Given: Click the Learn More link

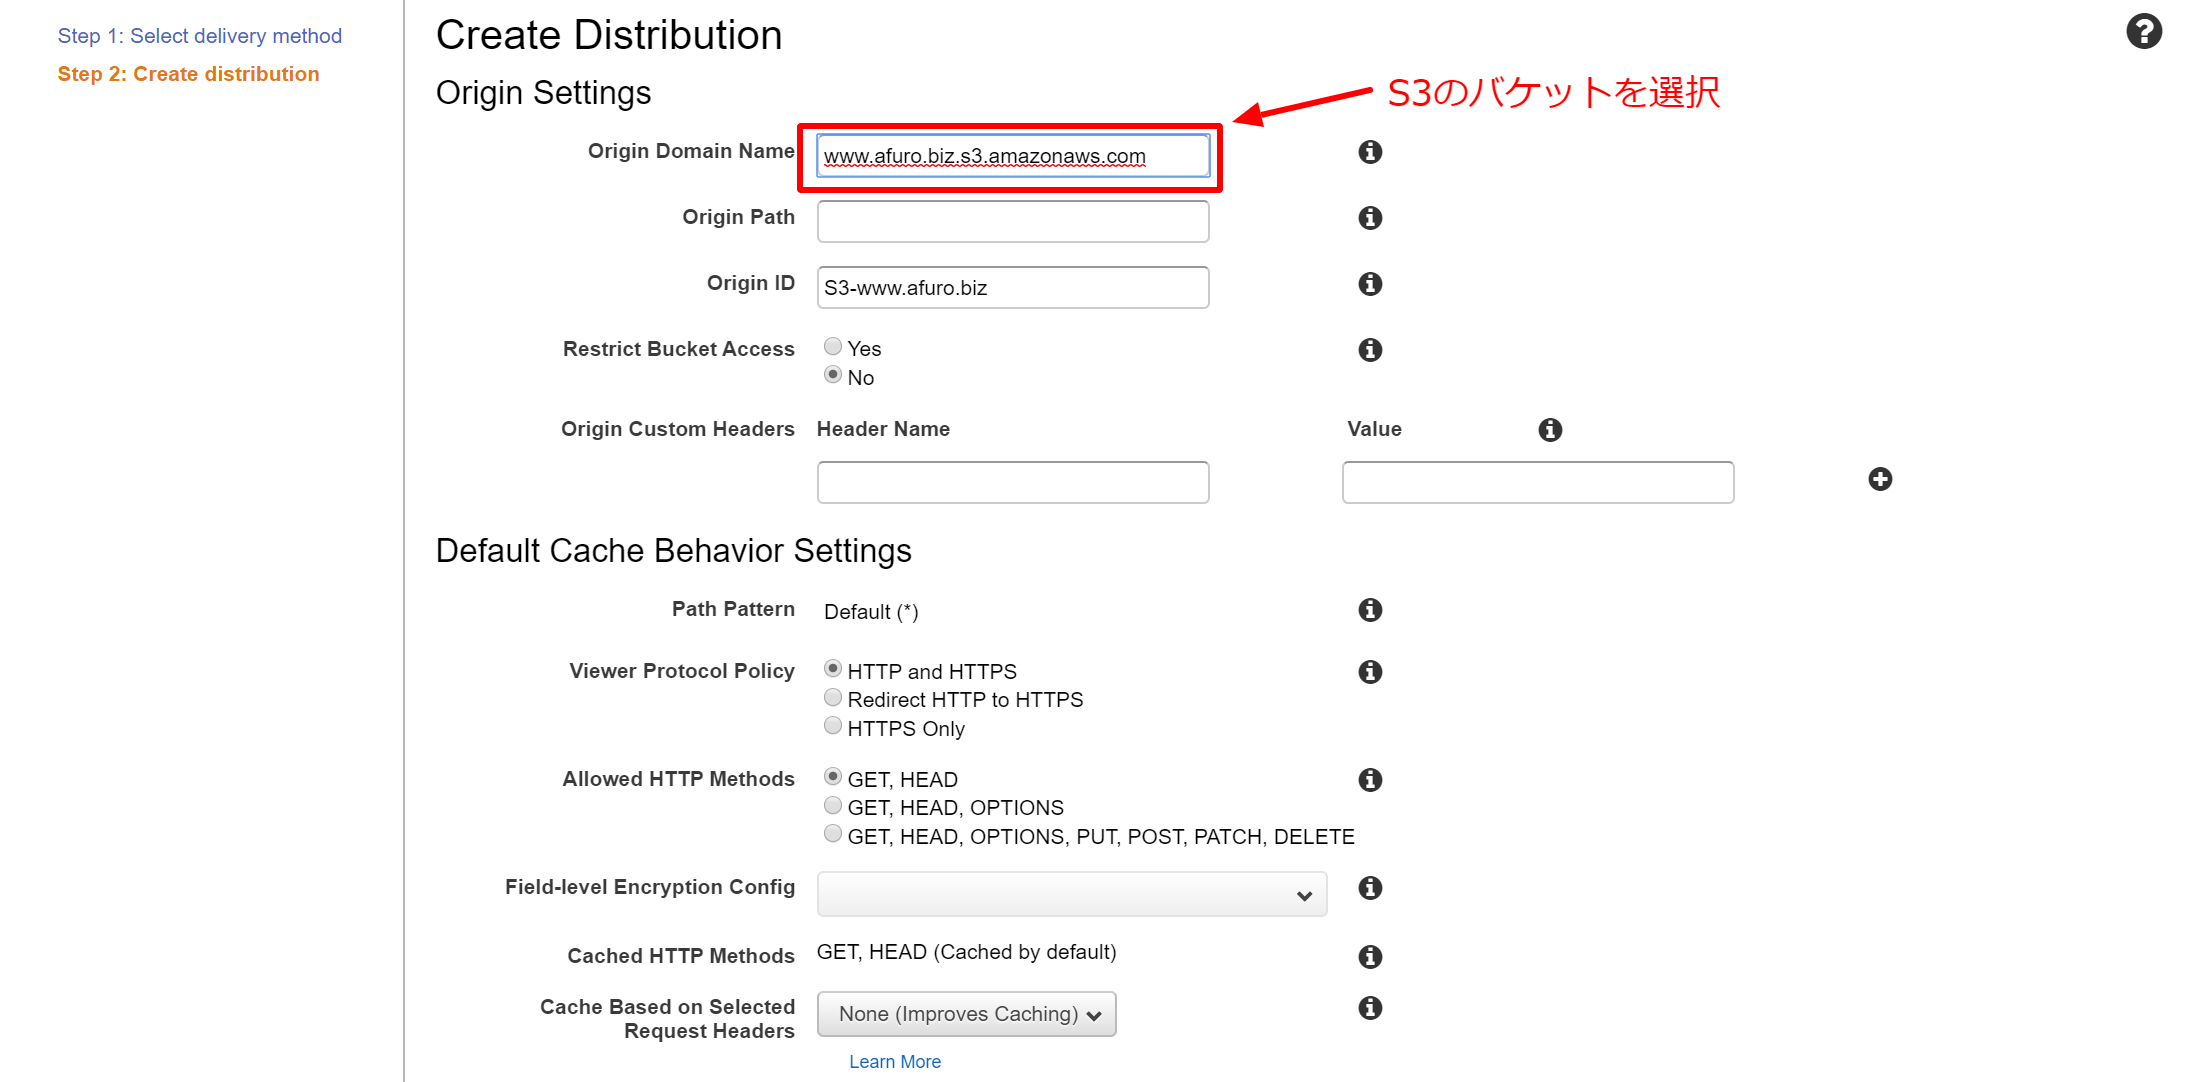Looking at the screenshot, I should pyautogui.click(x=894, y=1062).
